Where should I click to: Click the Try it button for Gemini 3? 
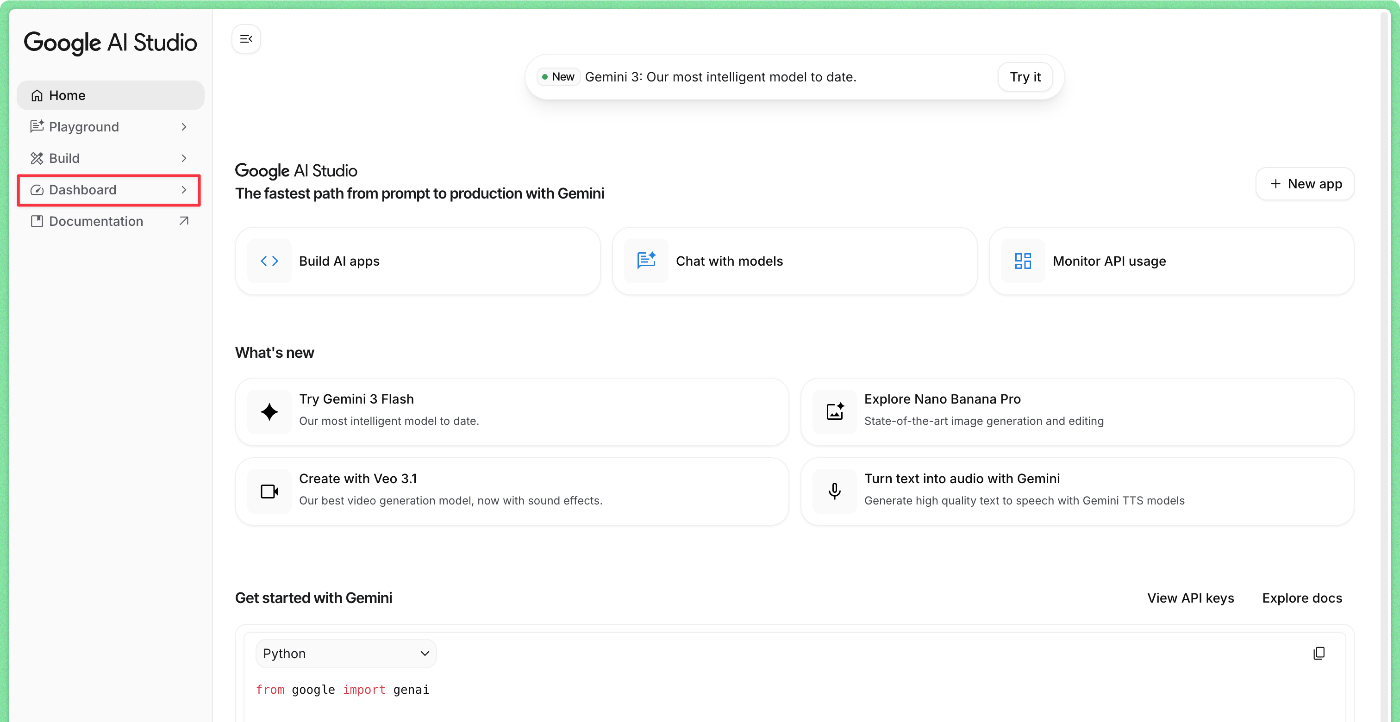point(1025,76)
